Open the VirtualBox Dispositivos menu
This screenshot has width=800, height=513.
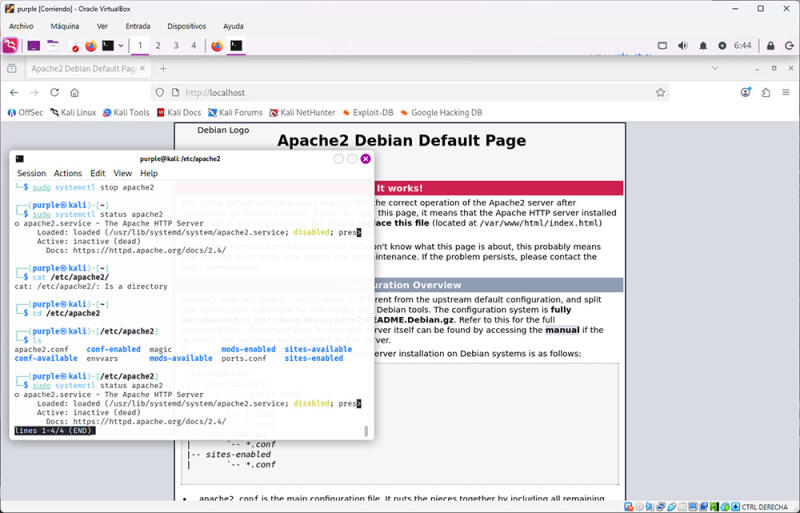(187, 26)
